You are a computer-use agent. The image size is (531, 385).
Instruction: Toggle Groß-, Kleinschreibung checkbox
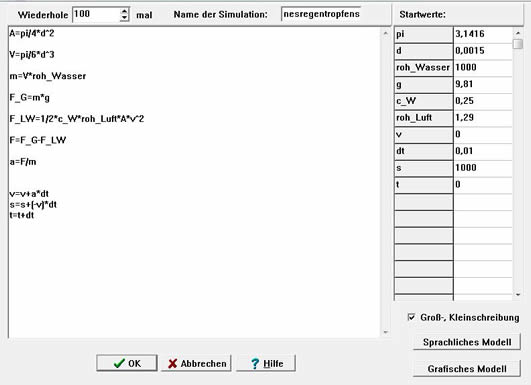pos(411,317)
